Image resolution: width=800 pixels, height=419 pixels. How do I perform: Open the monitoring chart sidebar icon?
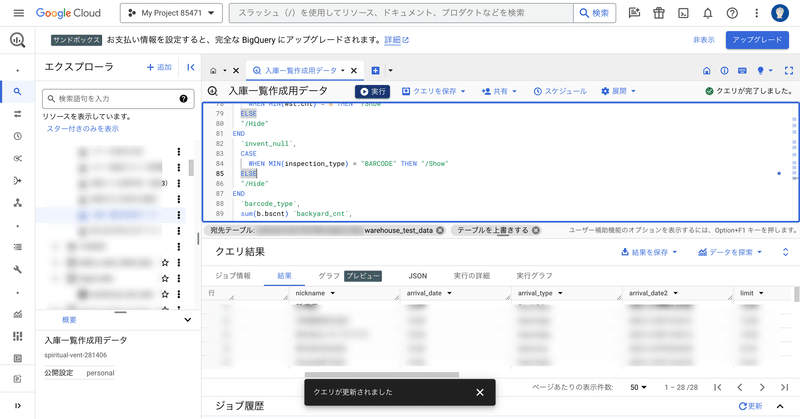[17, 314]
